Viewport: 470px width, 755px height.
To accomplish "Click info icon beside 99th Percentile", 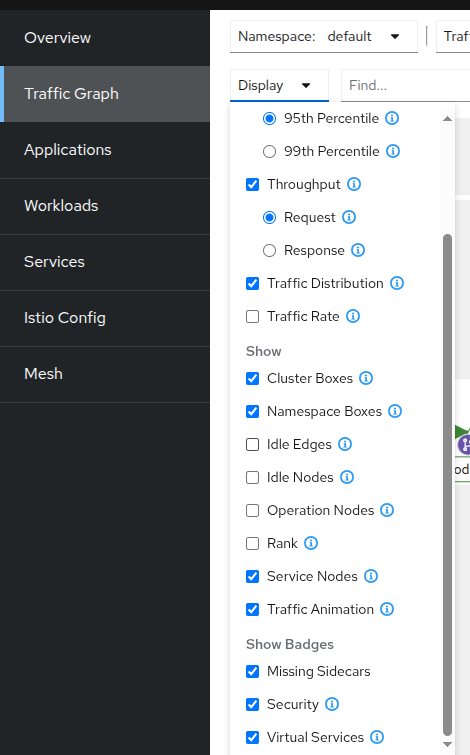I will click(x=393, y=151).
